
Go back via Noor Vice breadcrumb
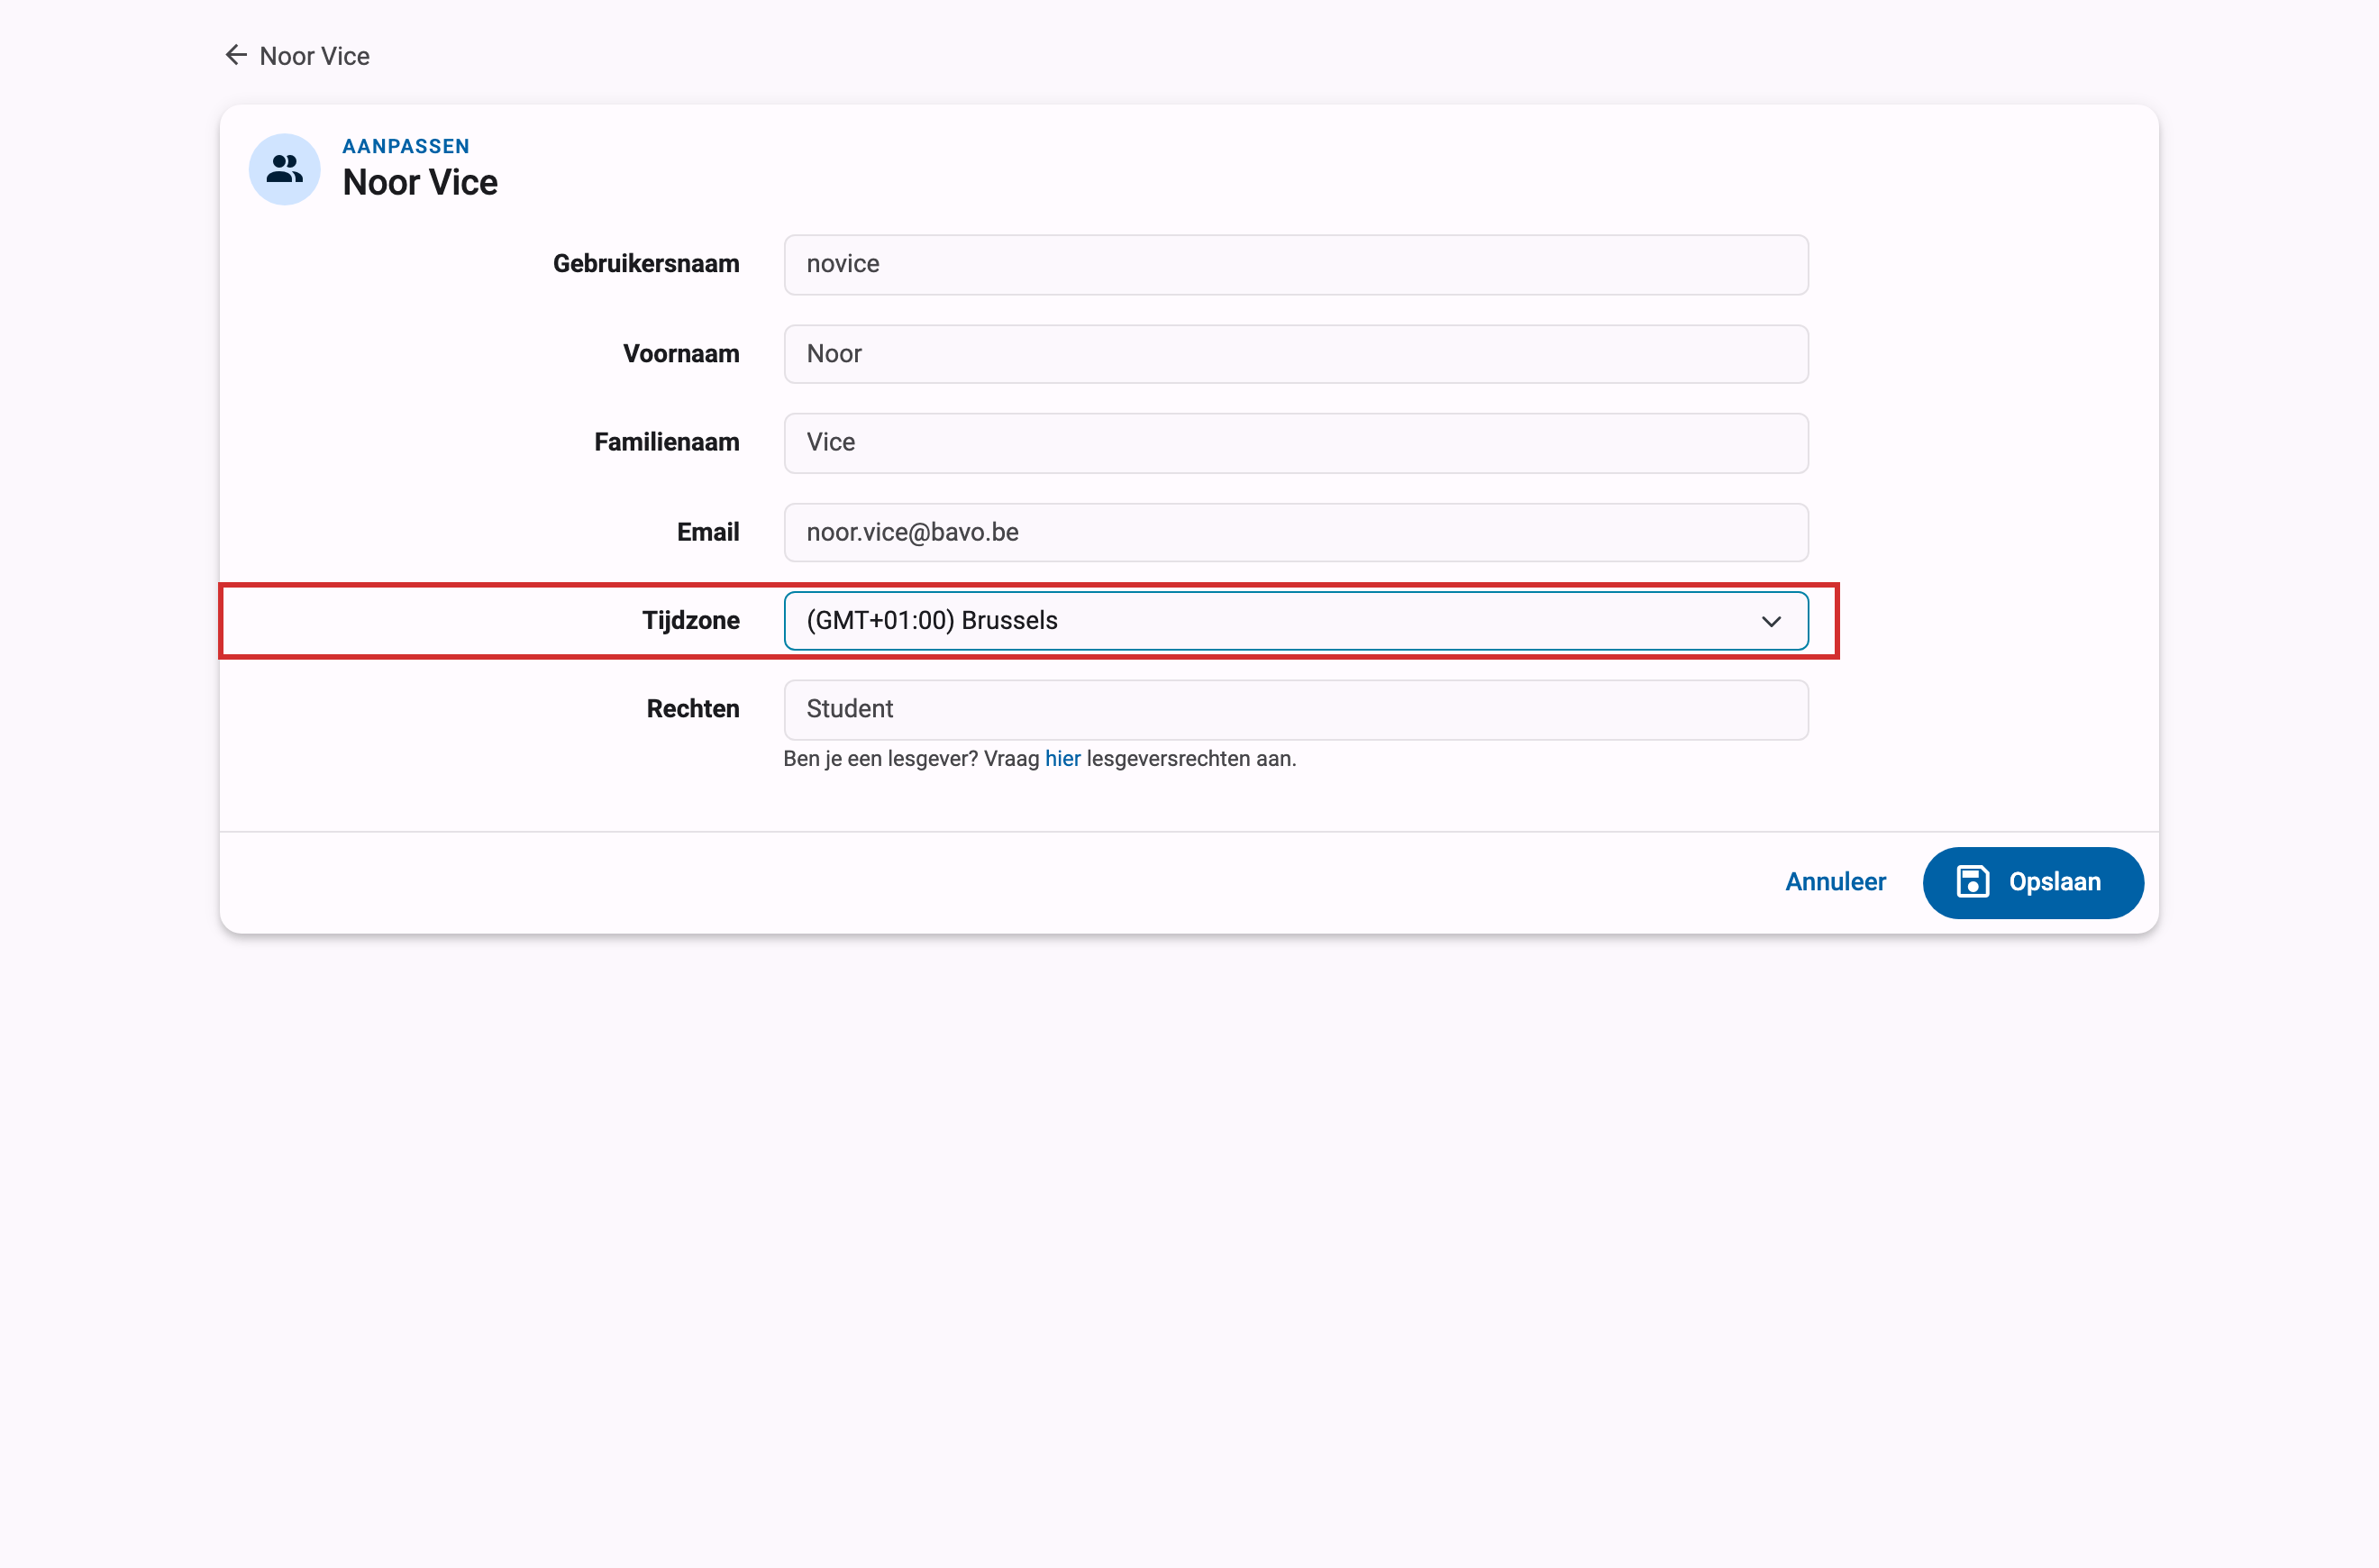pyautogui.click(x=297, y=56)
